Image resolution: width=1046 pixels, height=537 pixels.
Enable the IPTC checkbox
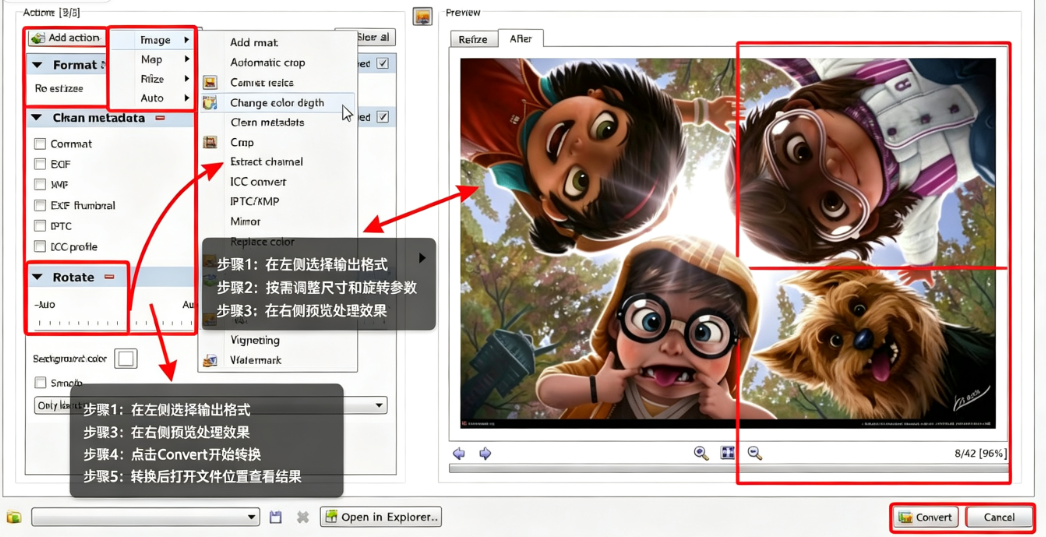point(40,226)
